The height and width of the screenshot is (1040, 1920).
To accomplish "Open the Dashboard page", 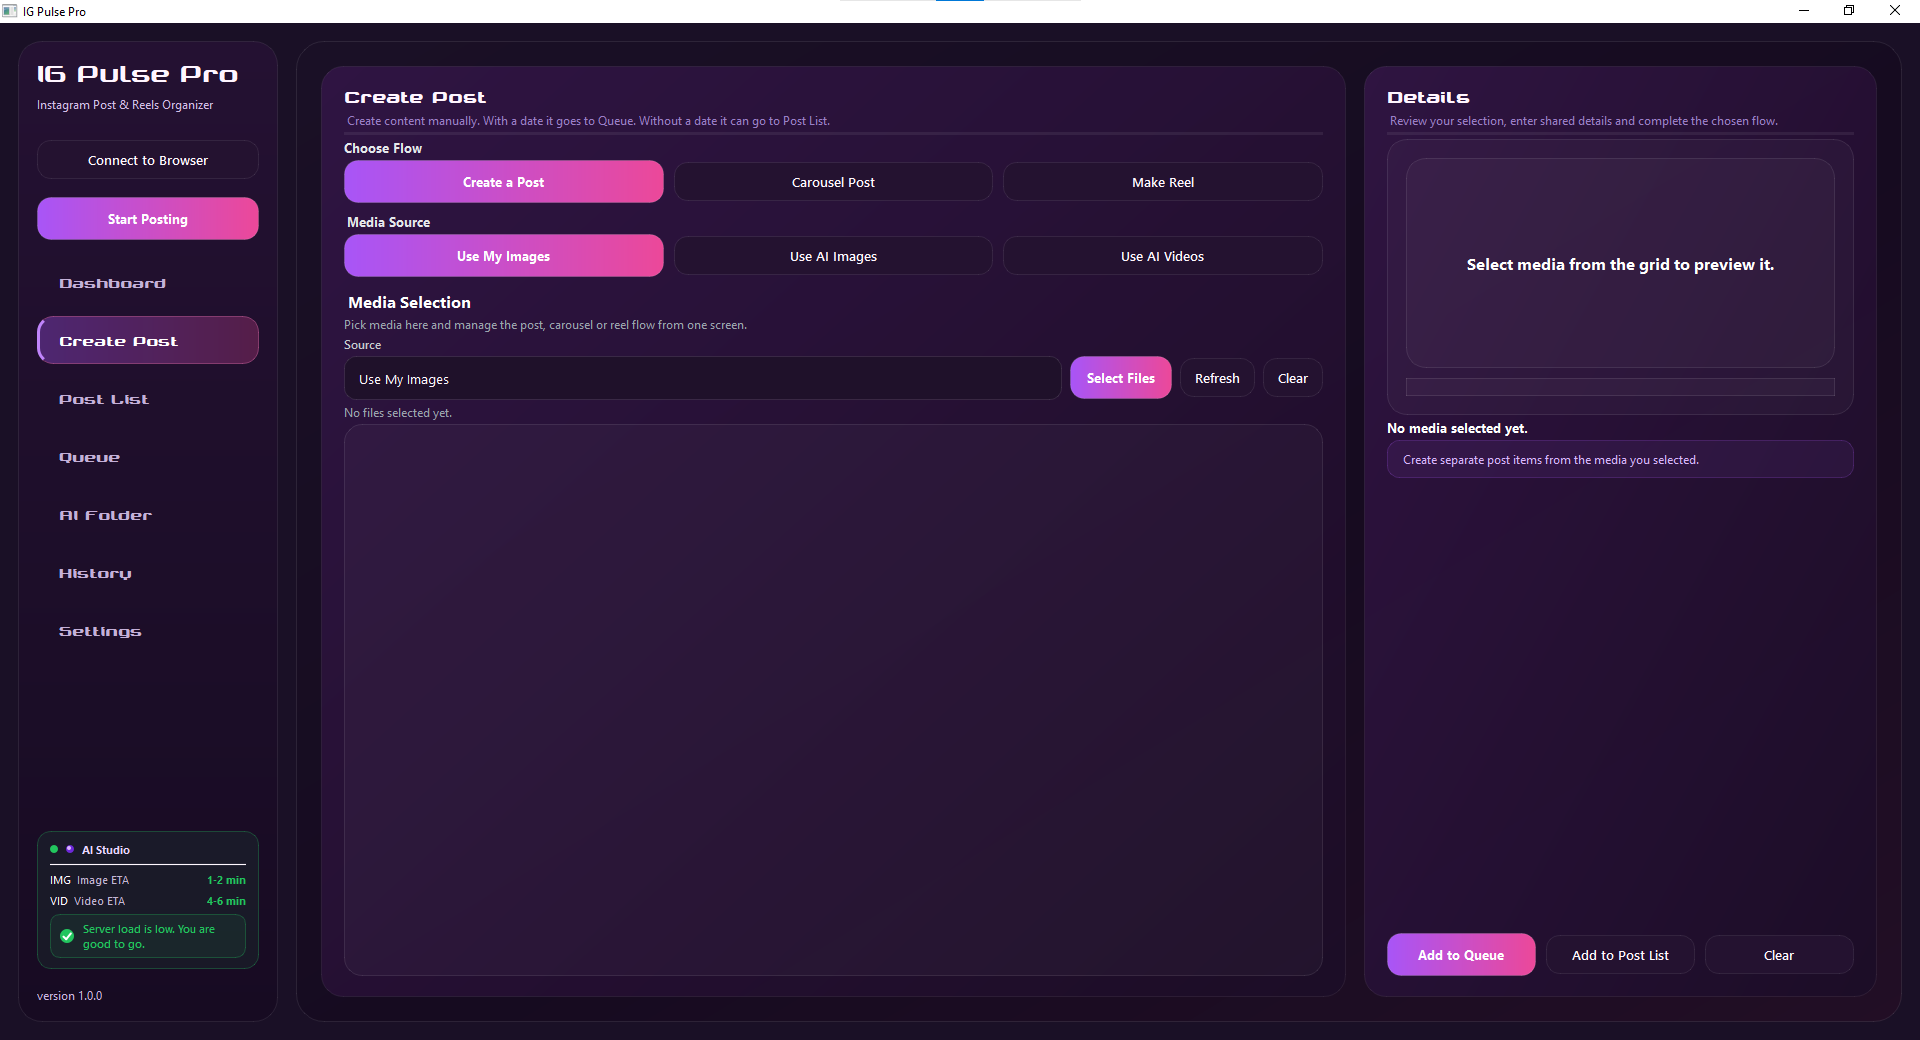I will click(148, 284).
